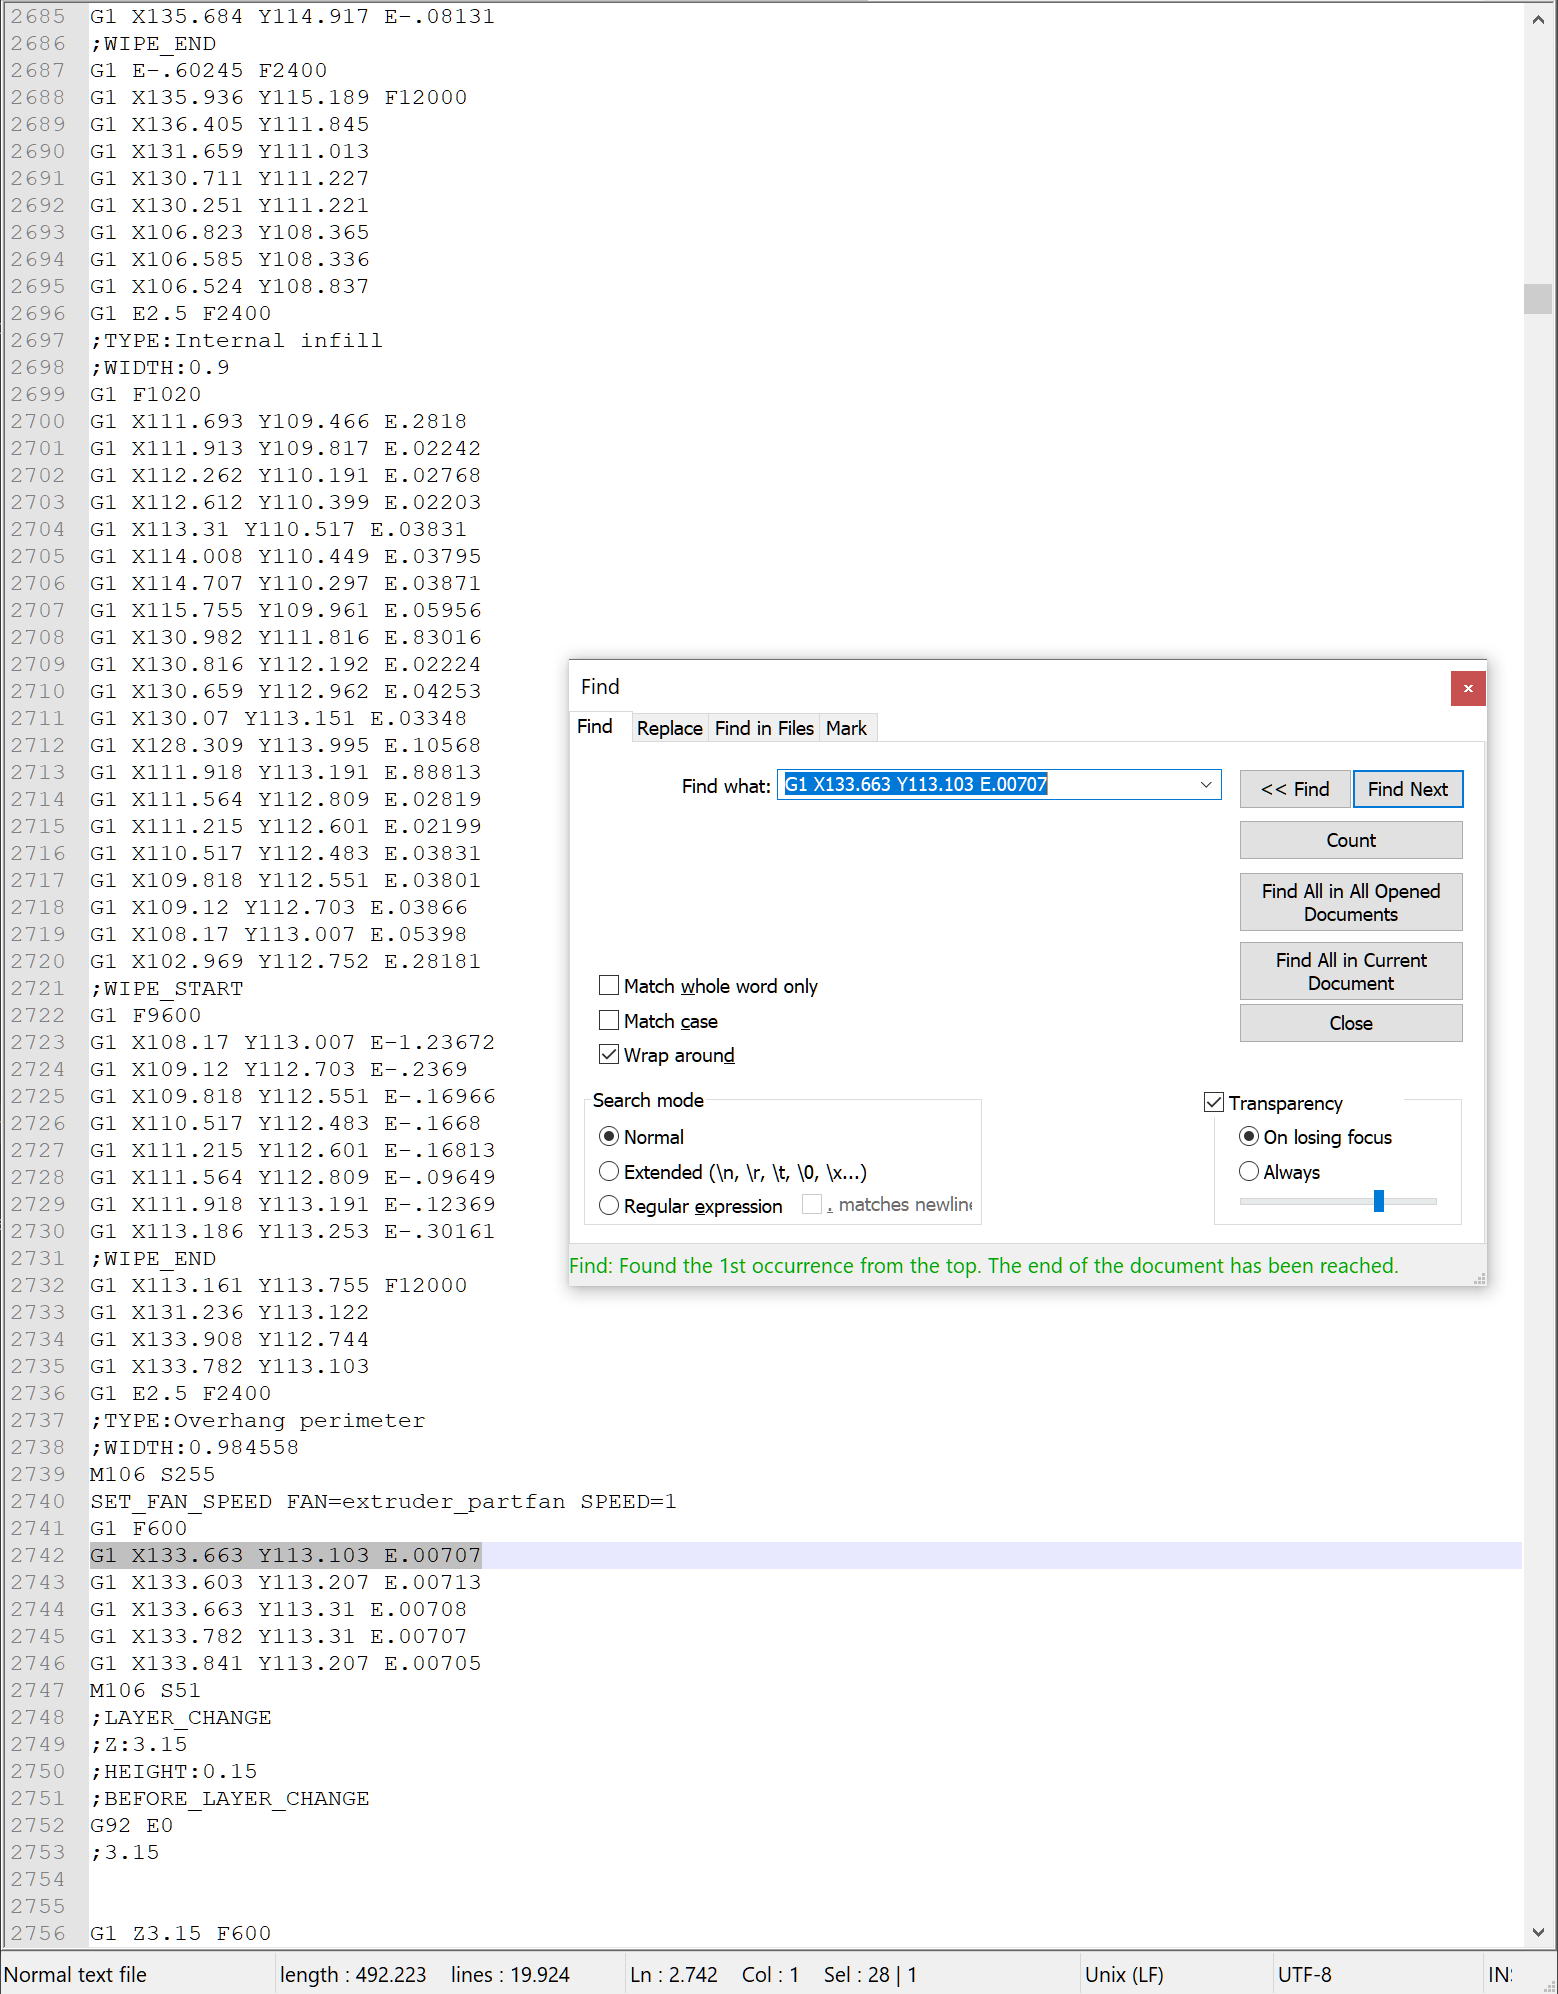The image size is (1558, 1994).
Task: Click the highlighted line 2742 G1 X133.663
Action: point(286,1555)
